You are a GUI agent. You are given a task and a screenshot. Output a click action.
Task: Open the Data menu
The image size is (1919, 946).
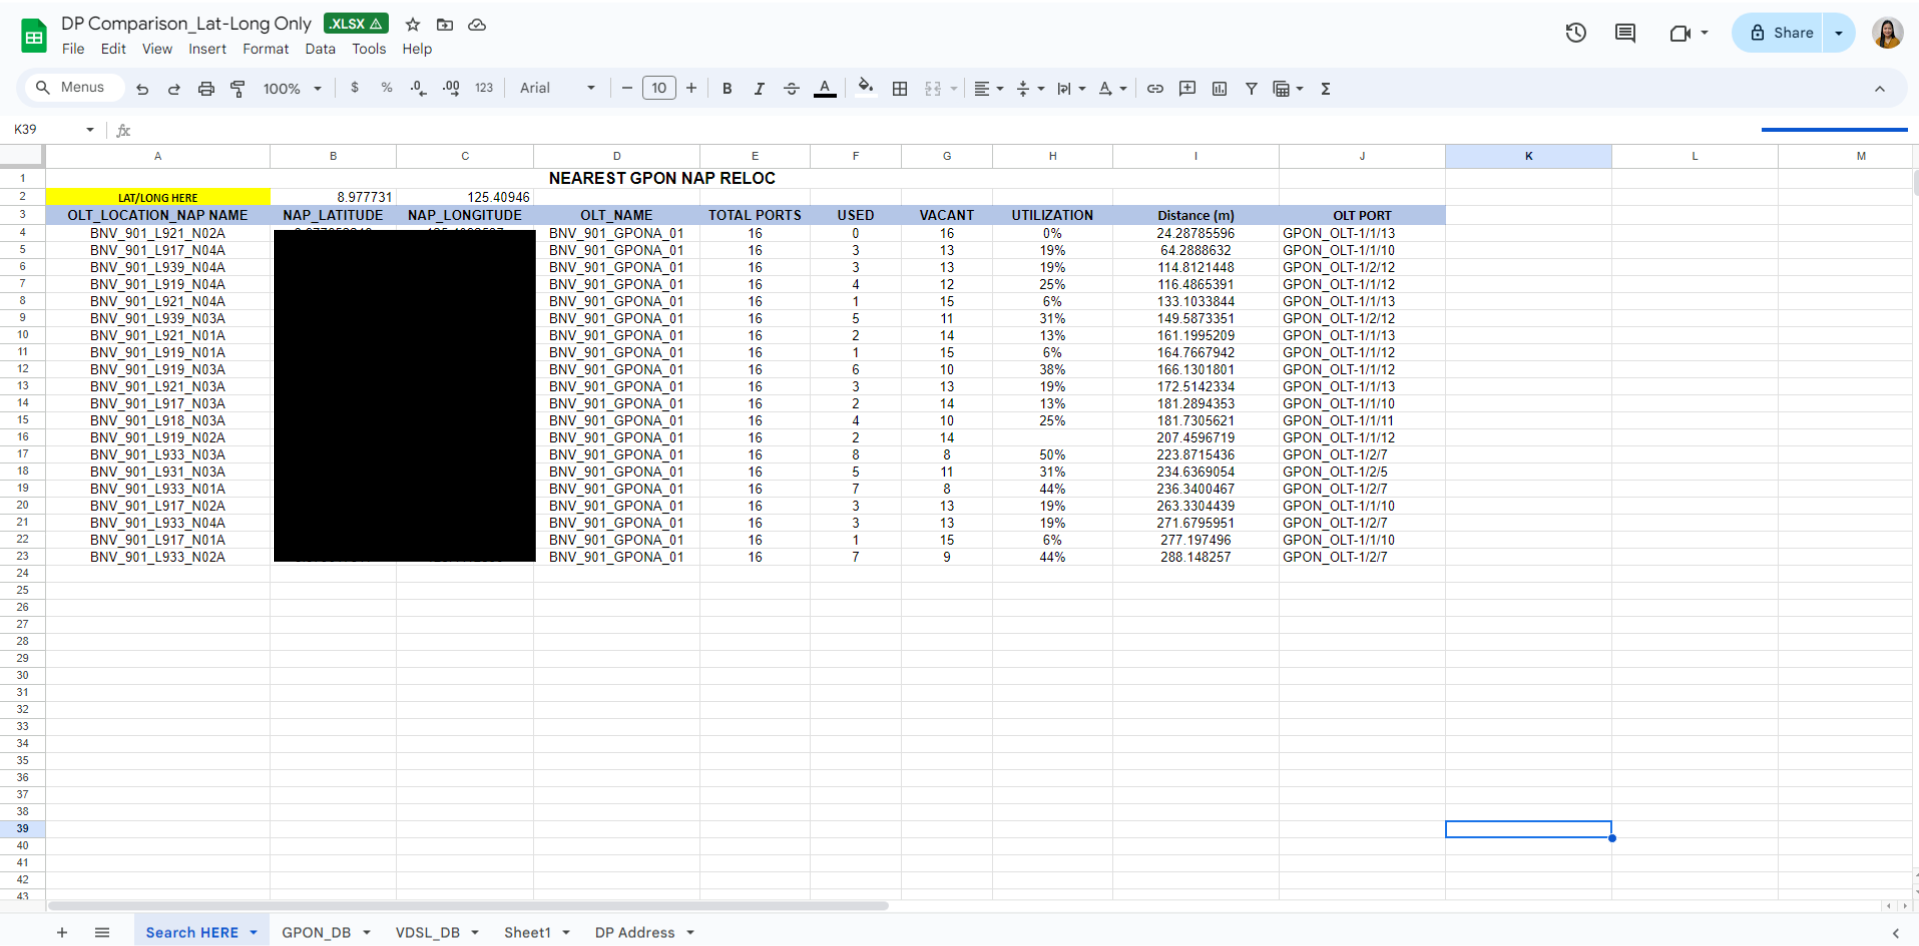tap(320, 49)
